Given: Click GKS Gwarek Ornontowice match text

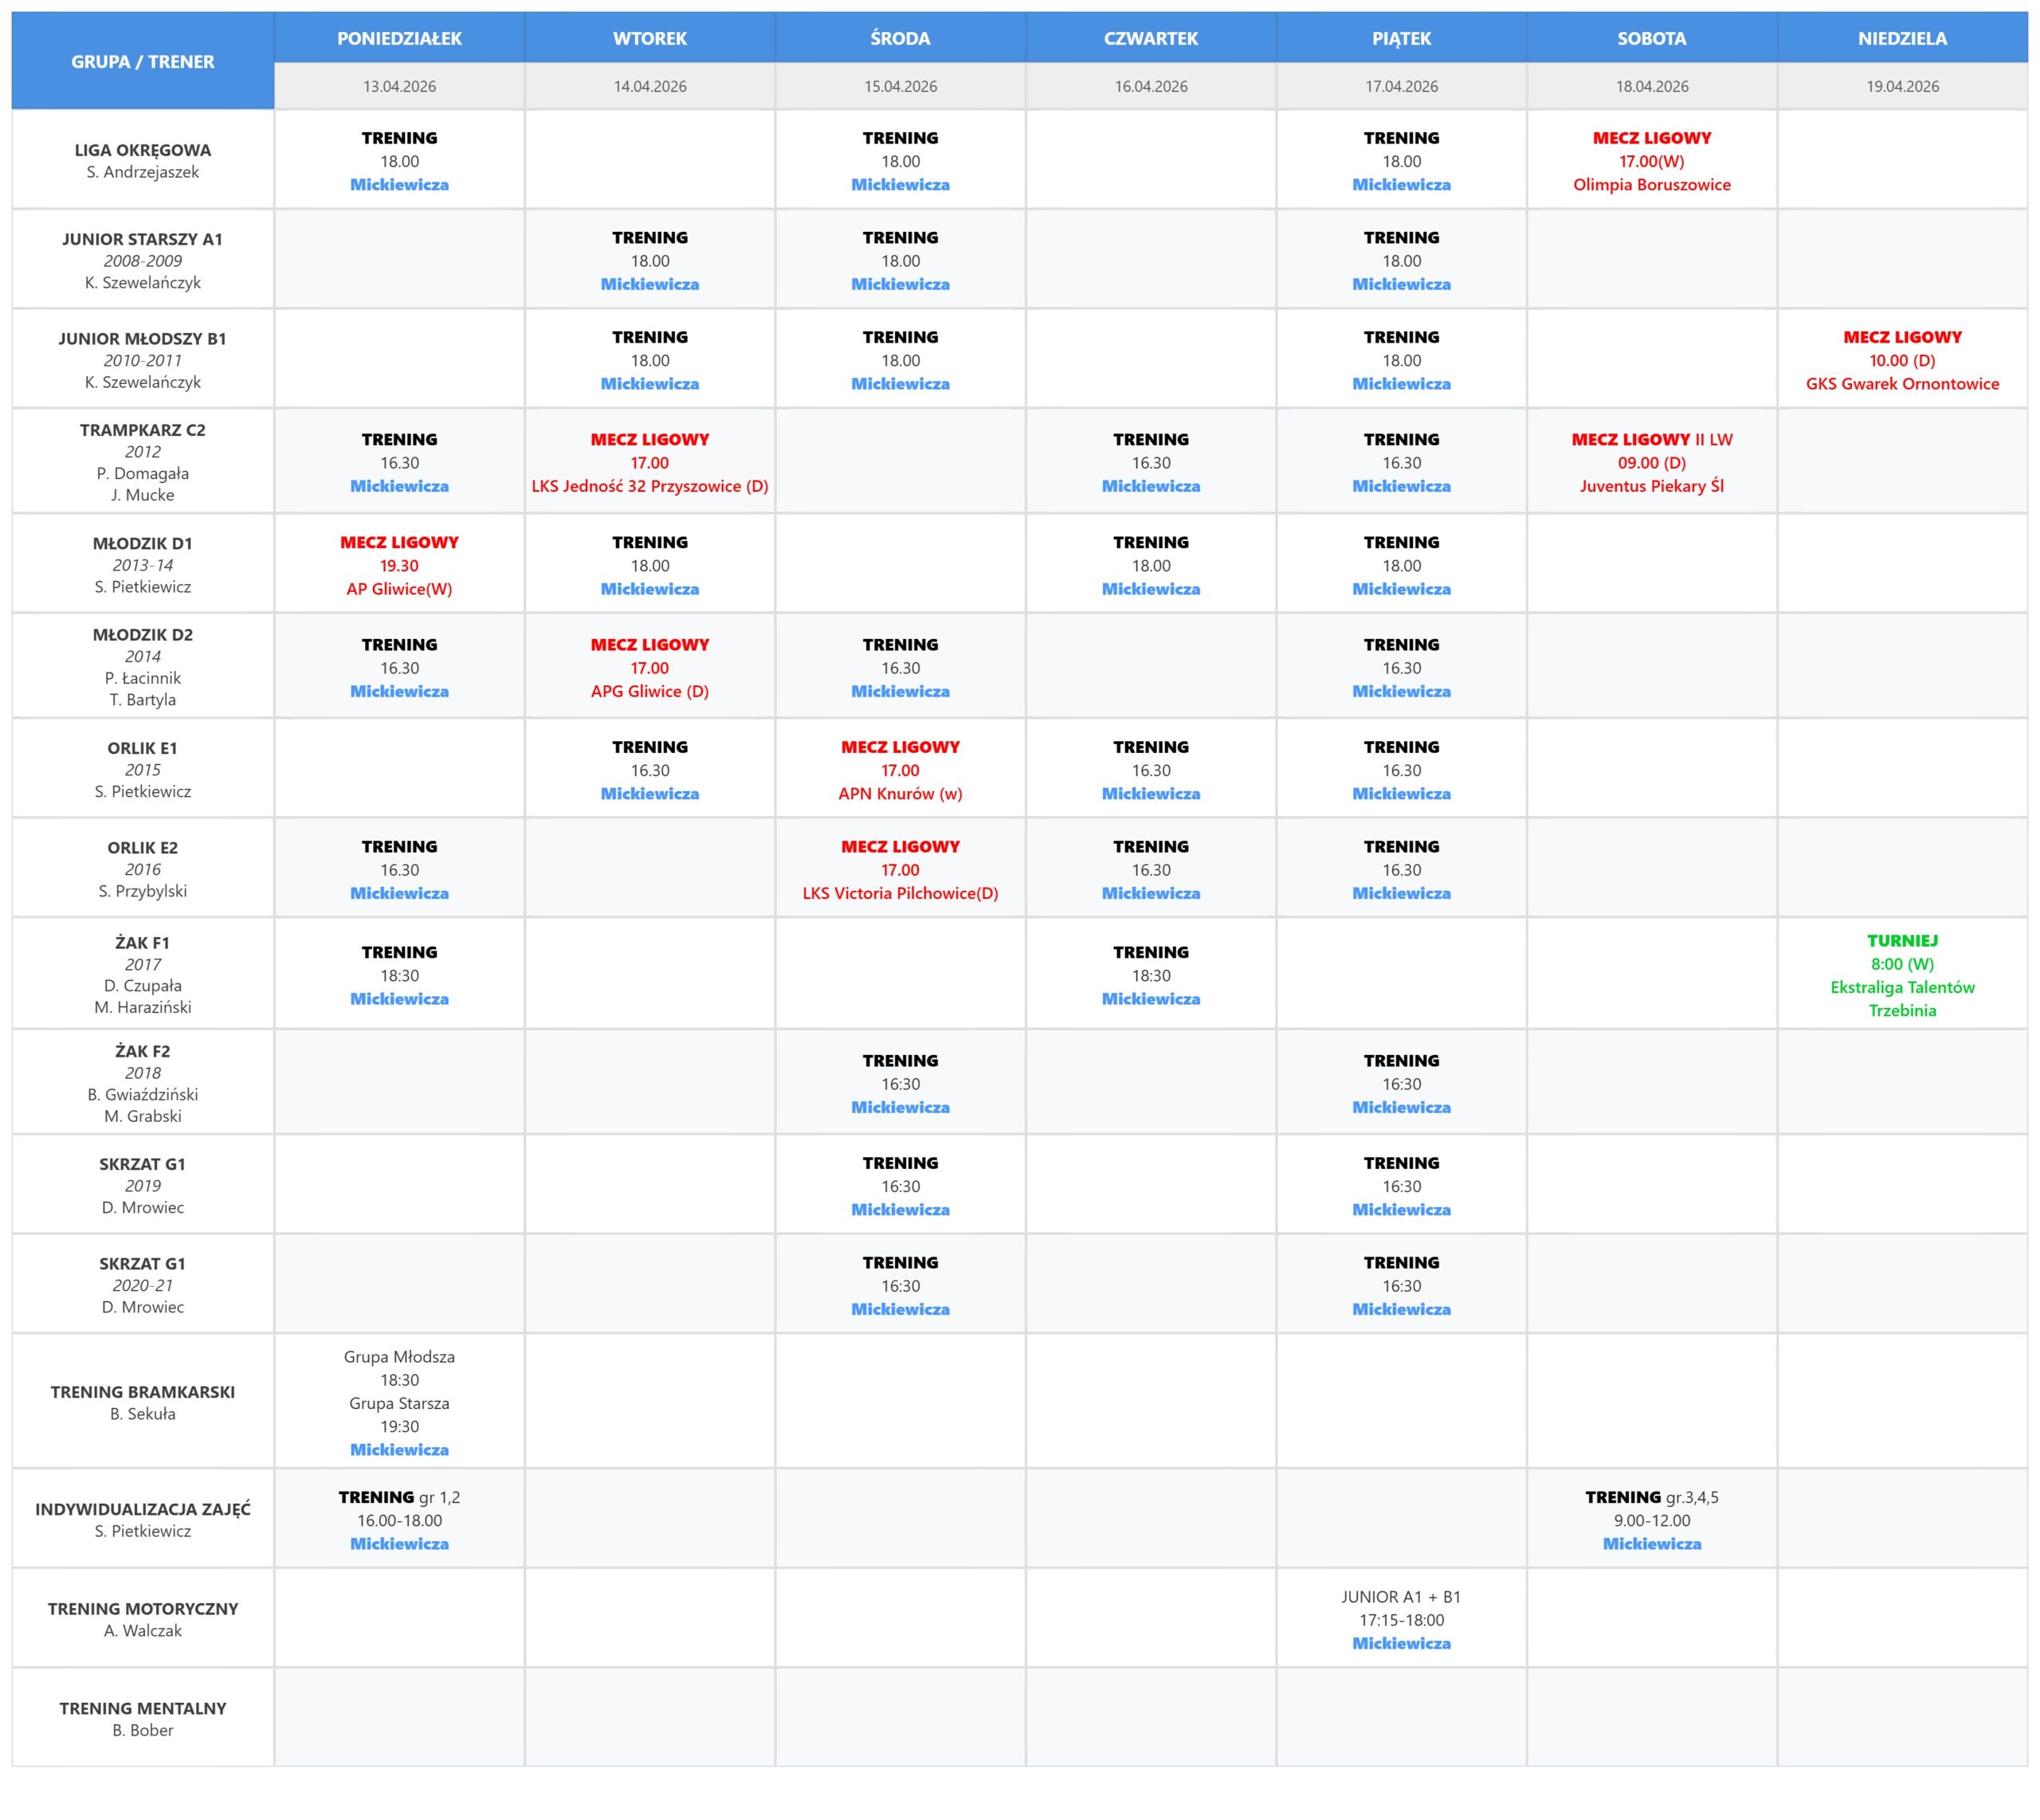Looking at the screenshot, I should [1901, 383].
